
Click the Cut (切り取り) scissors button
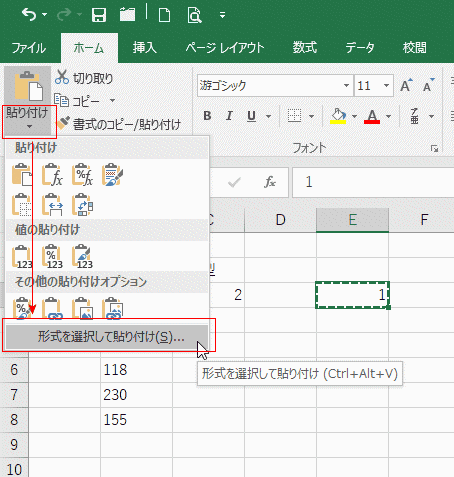pyautogui.click(x=84, y=78)
